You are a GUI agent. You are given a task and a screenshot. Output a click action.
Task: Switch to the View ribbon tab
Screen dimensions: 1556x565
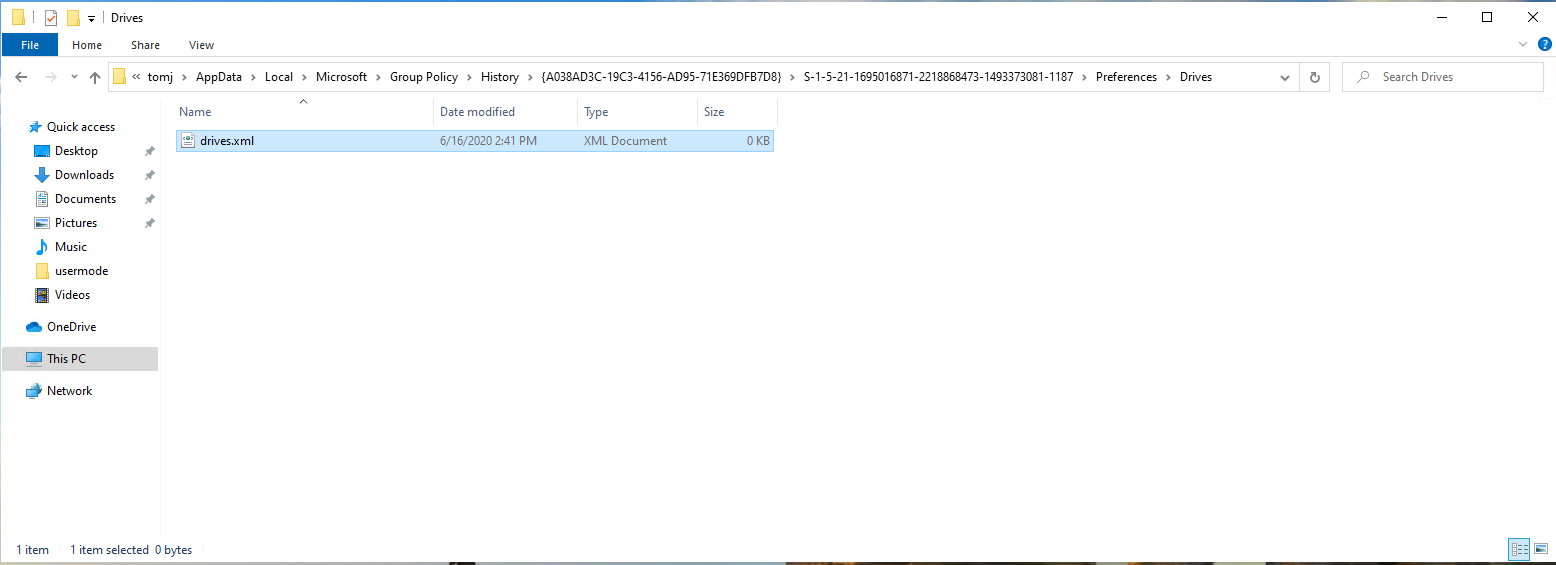(201, 45)
